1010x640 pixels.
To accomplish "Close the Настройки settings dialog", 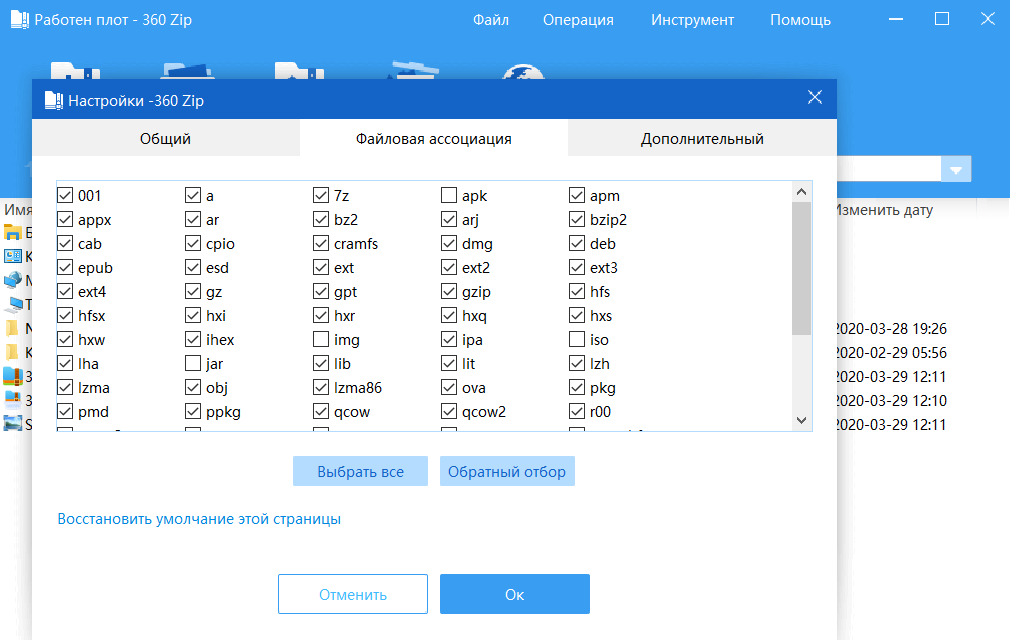I will pyautogui.click(x=815, y=97).
